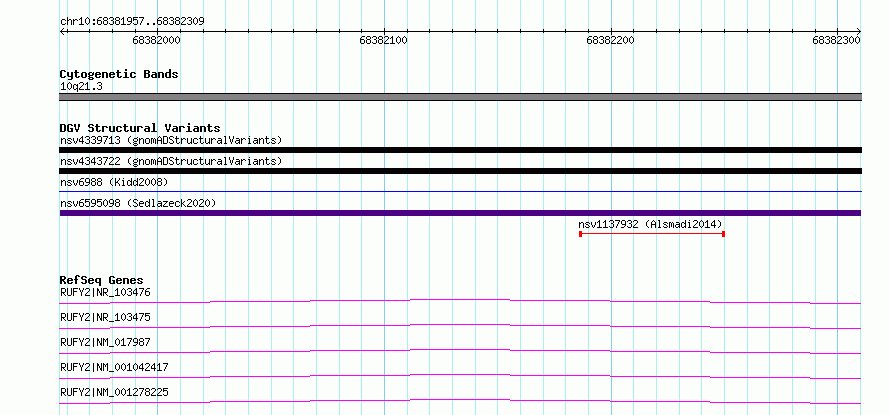Select variant label nsv4343722 (gnomADStructuralVariants)

click(171, 161)
